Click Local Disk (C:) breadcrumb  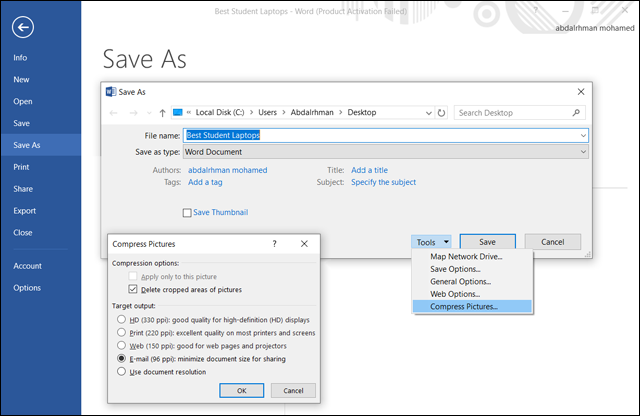click(x=220, y=113)
